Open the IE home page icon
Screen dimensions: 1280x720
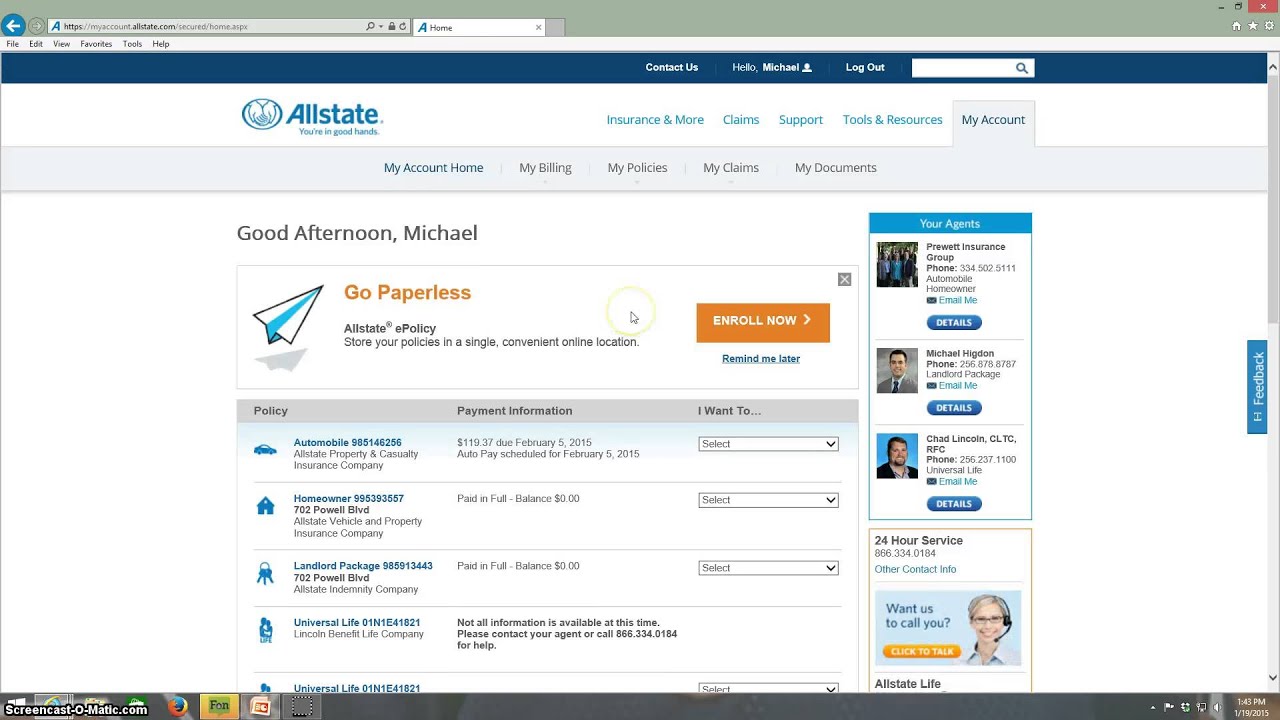[1237, 26]
